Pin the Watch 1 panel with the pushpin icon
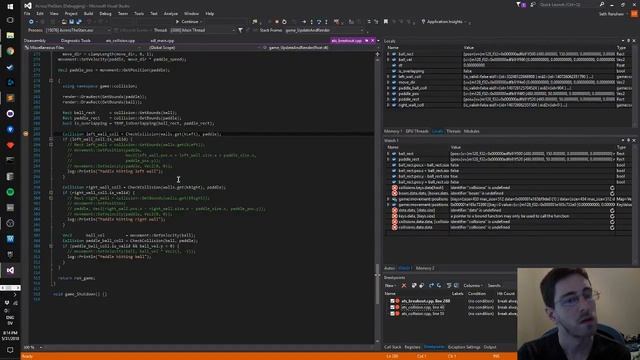640x360 pixels. click(x=628, y=140)
